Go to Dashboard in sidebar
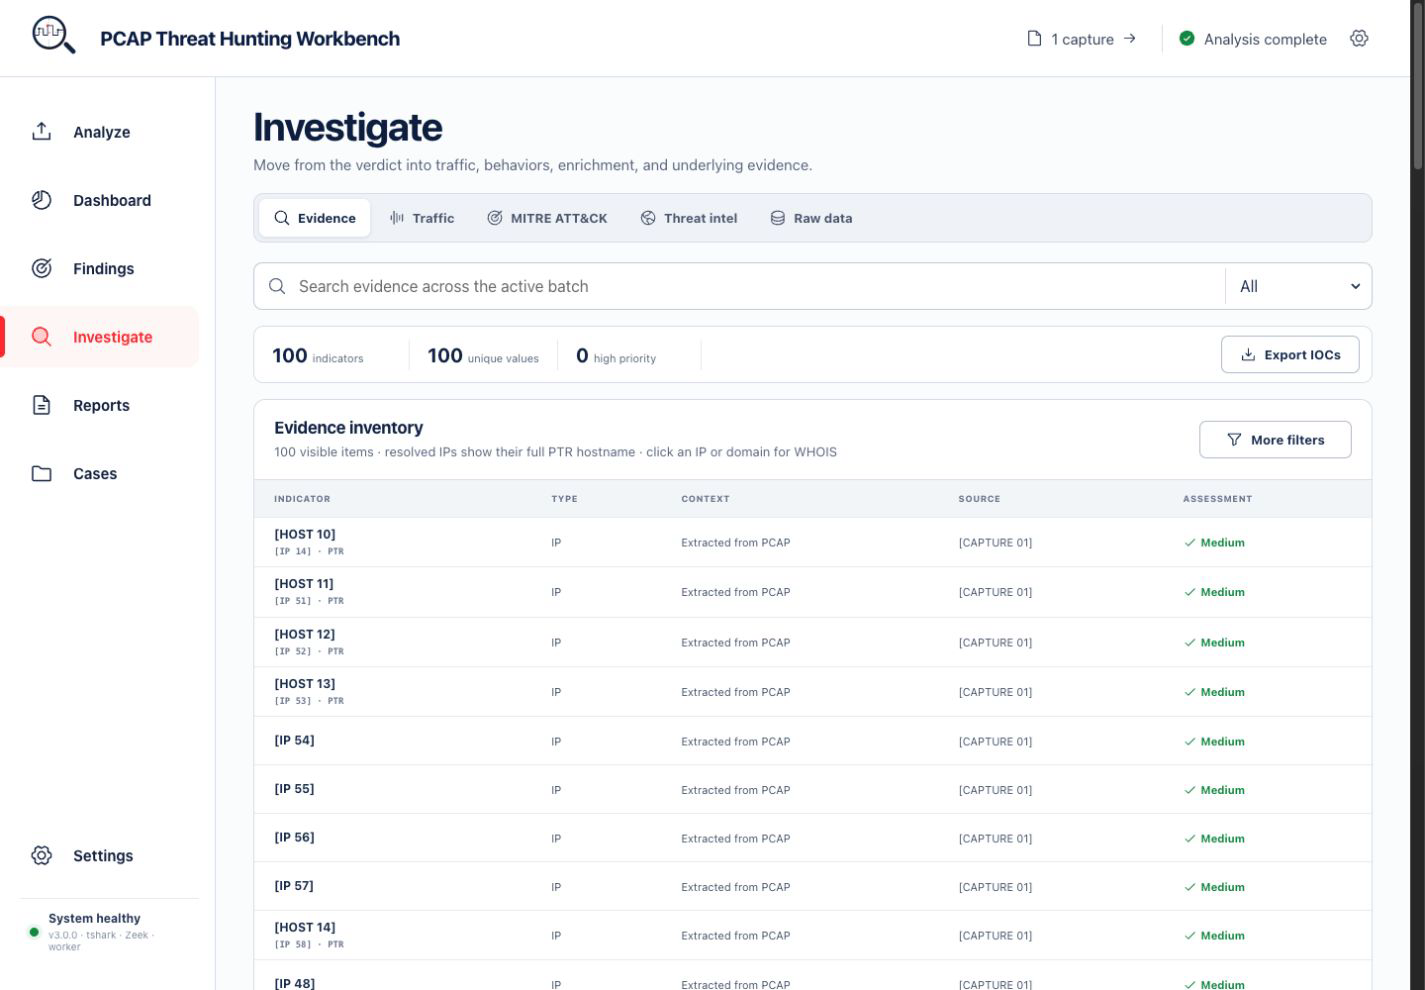Viewport: 1425px width, 990px height. pyautogui.click(x=100, y=200)
